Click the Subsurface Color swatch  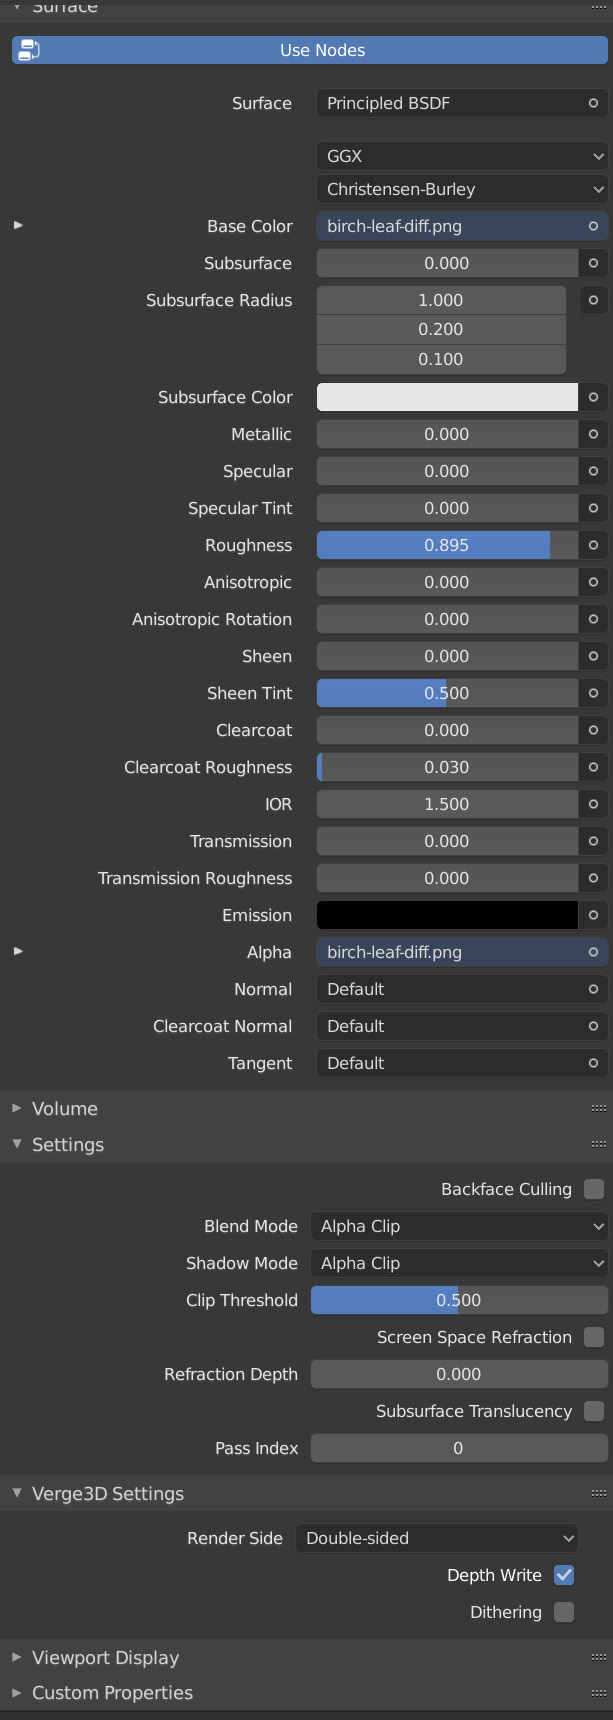447,397
